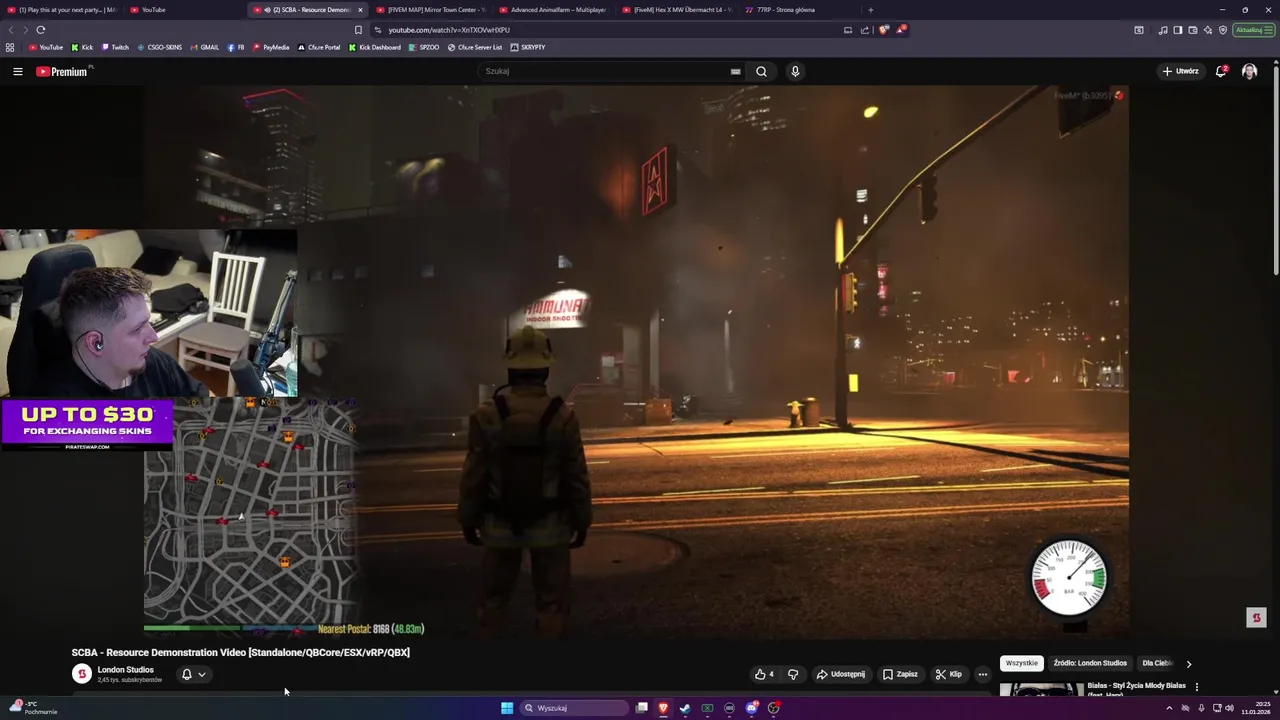The height and width of the screenshot is (720, 1280).
Task: Expand subscription notification bell dropdown
Action: tap(193, 674)
